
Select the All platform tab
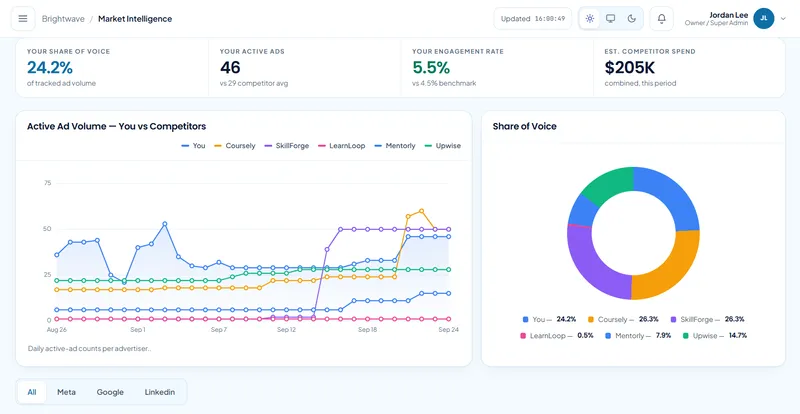pos(32,392)
